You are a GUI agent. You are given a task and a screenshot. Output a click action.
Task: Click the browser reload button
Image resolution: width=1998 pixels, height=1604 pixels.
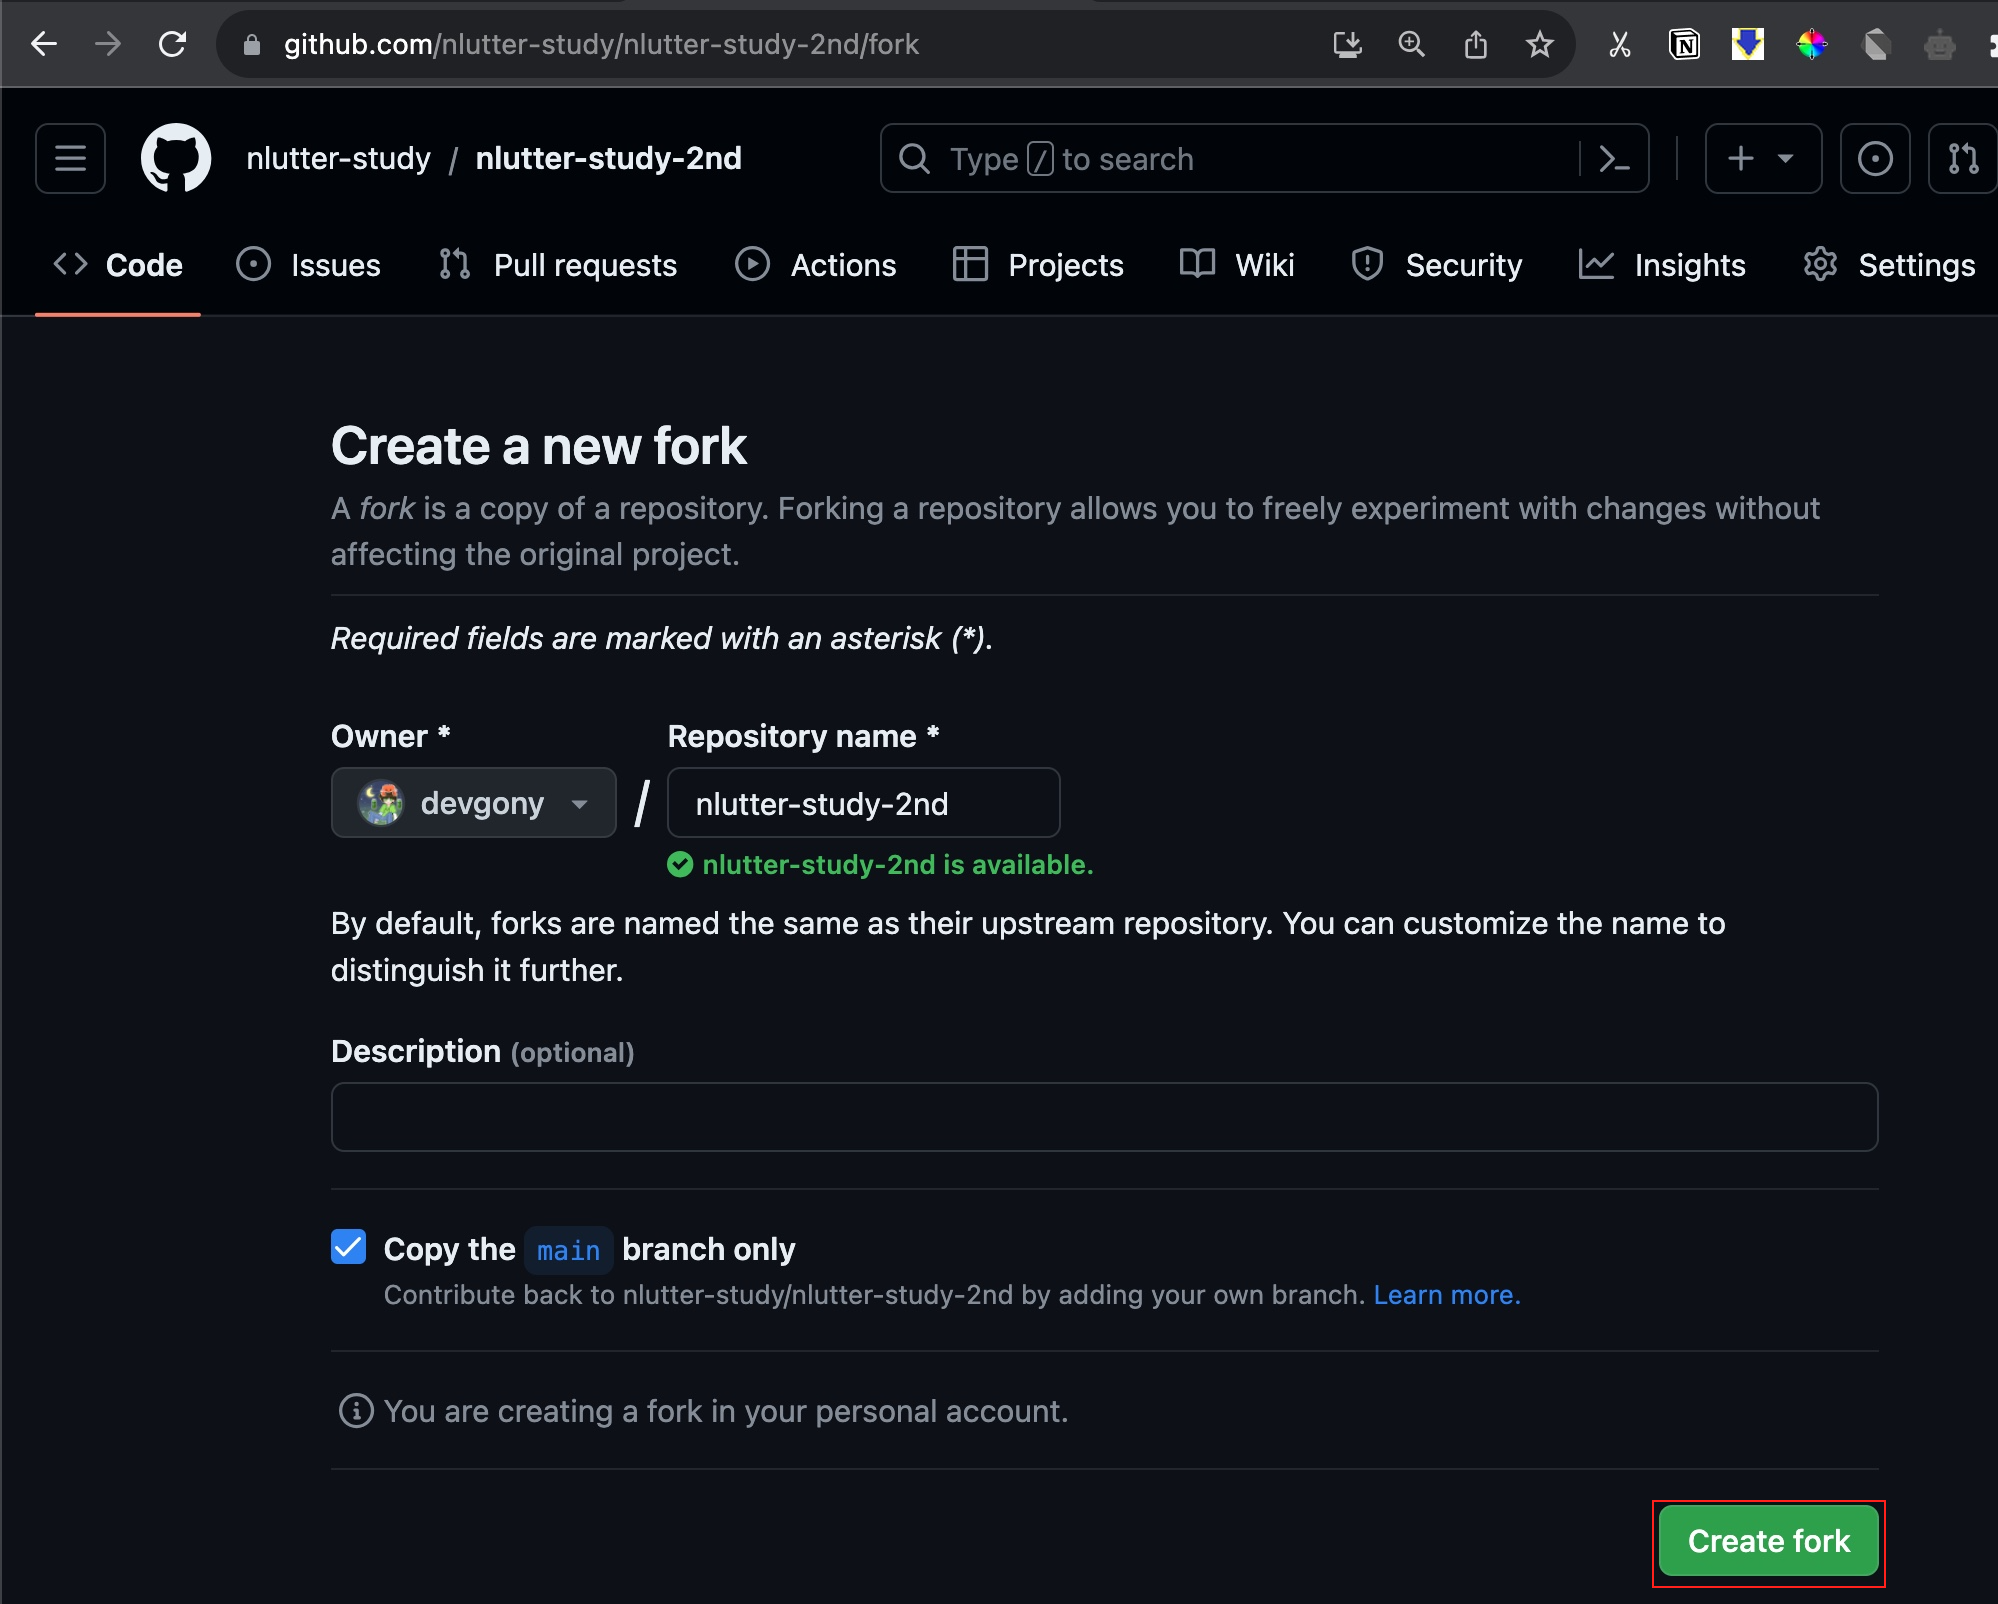point(173,44)
